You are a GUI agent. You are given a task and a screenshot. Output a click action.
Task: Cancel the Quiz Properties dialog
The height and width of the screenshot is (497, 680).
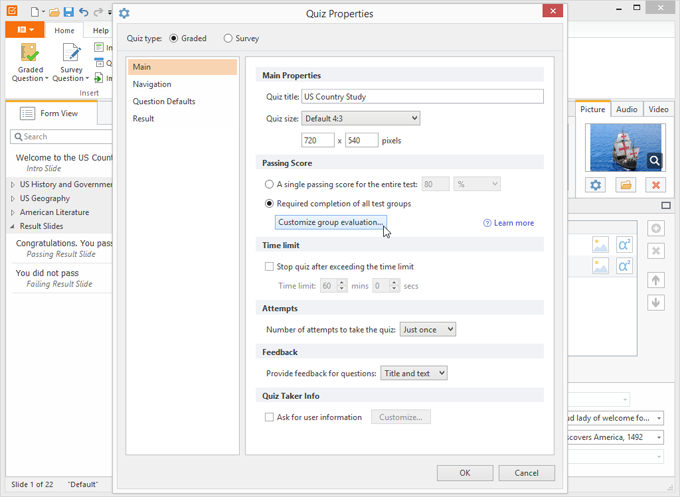pos(526,473)
